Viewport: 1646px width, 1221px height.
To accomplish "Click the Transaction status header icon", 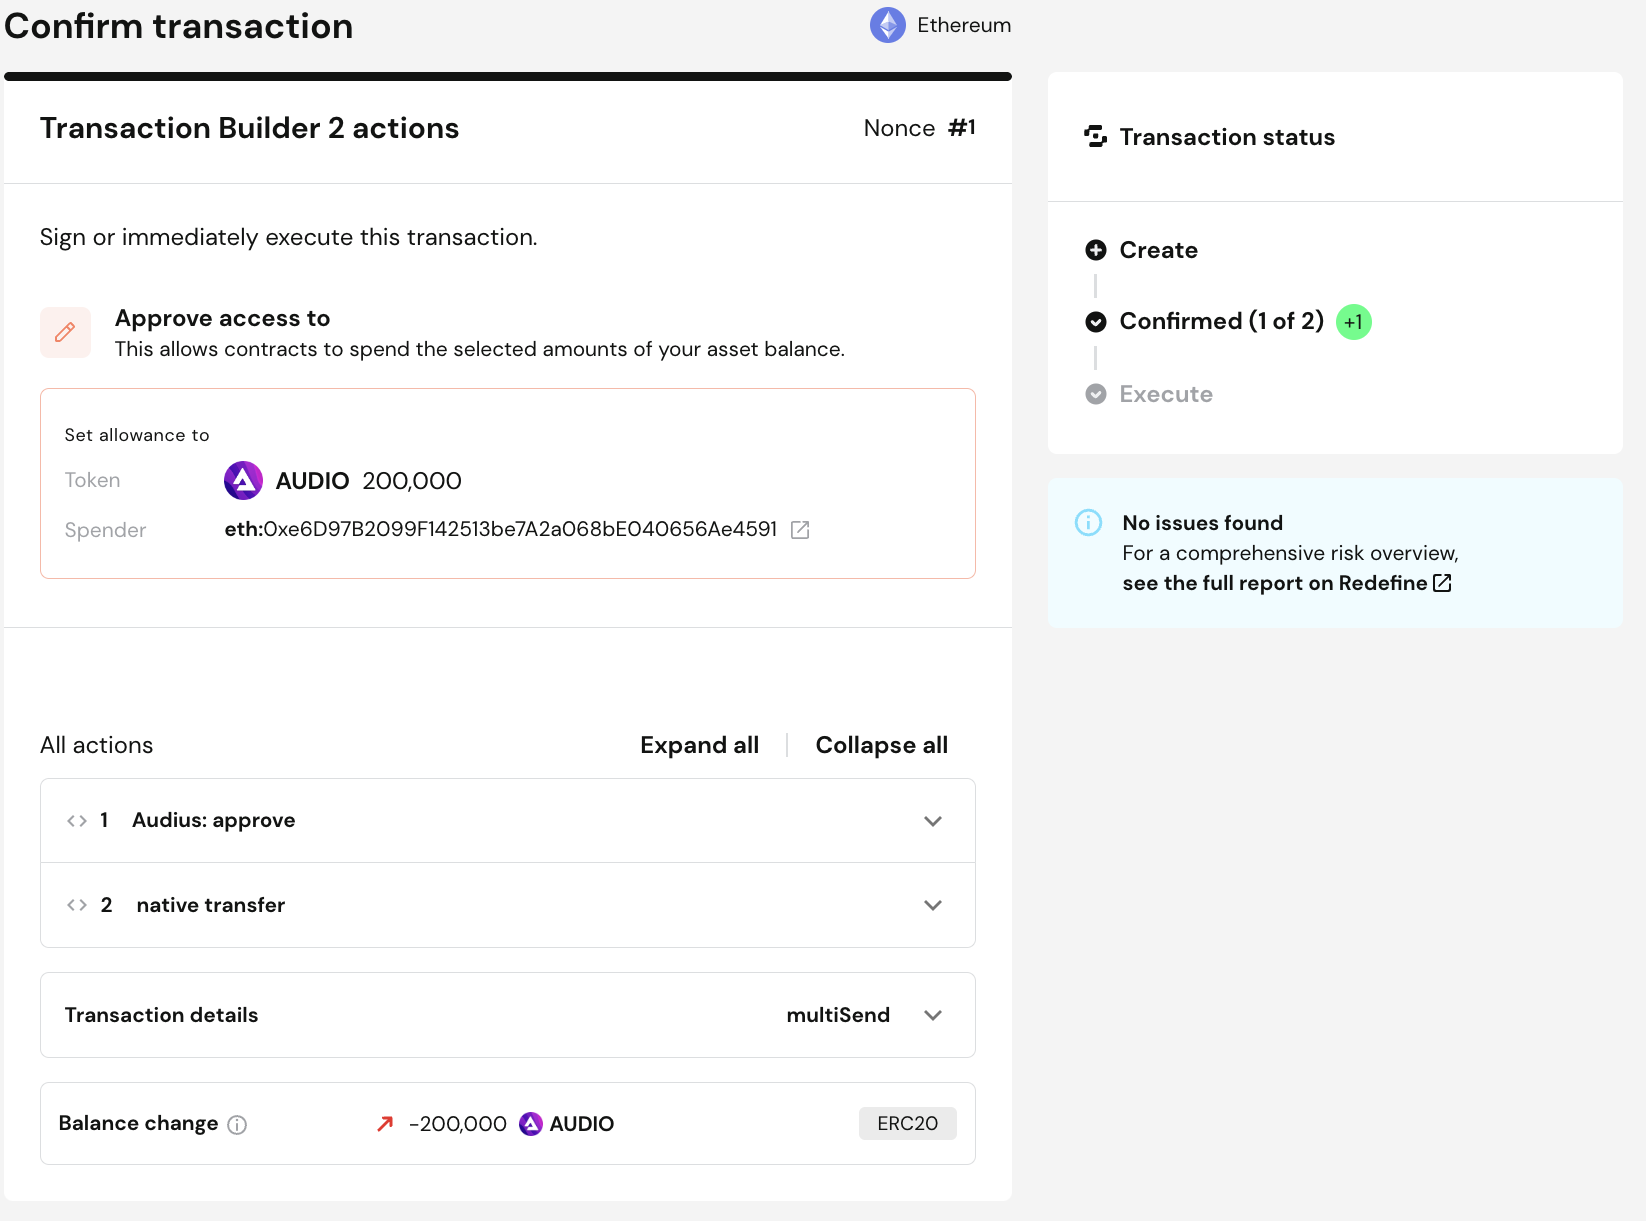I will coord(1096,137).
